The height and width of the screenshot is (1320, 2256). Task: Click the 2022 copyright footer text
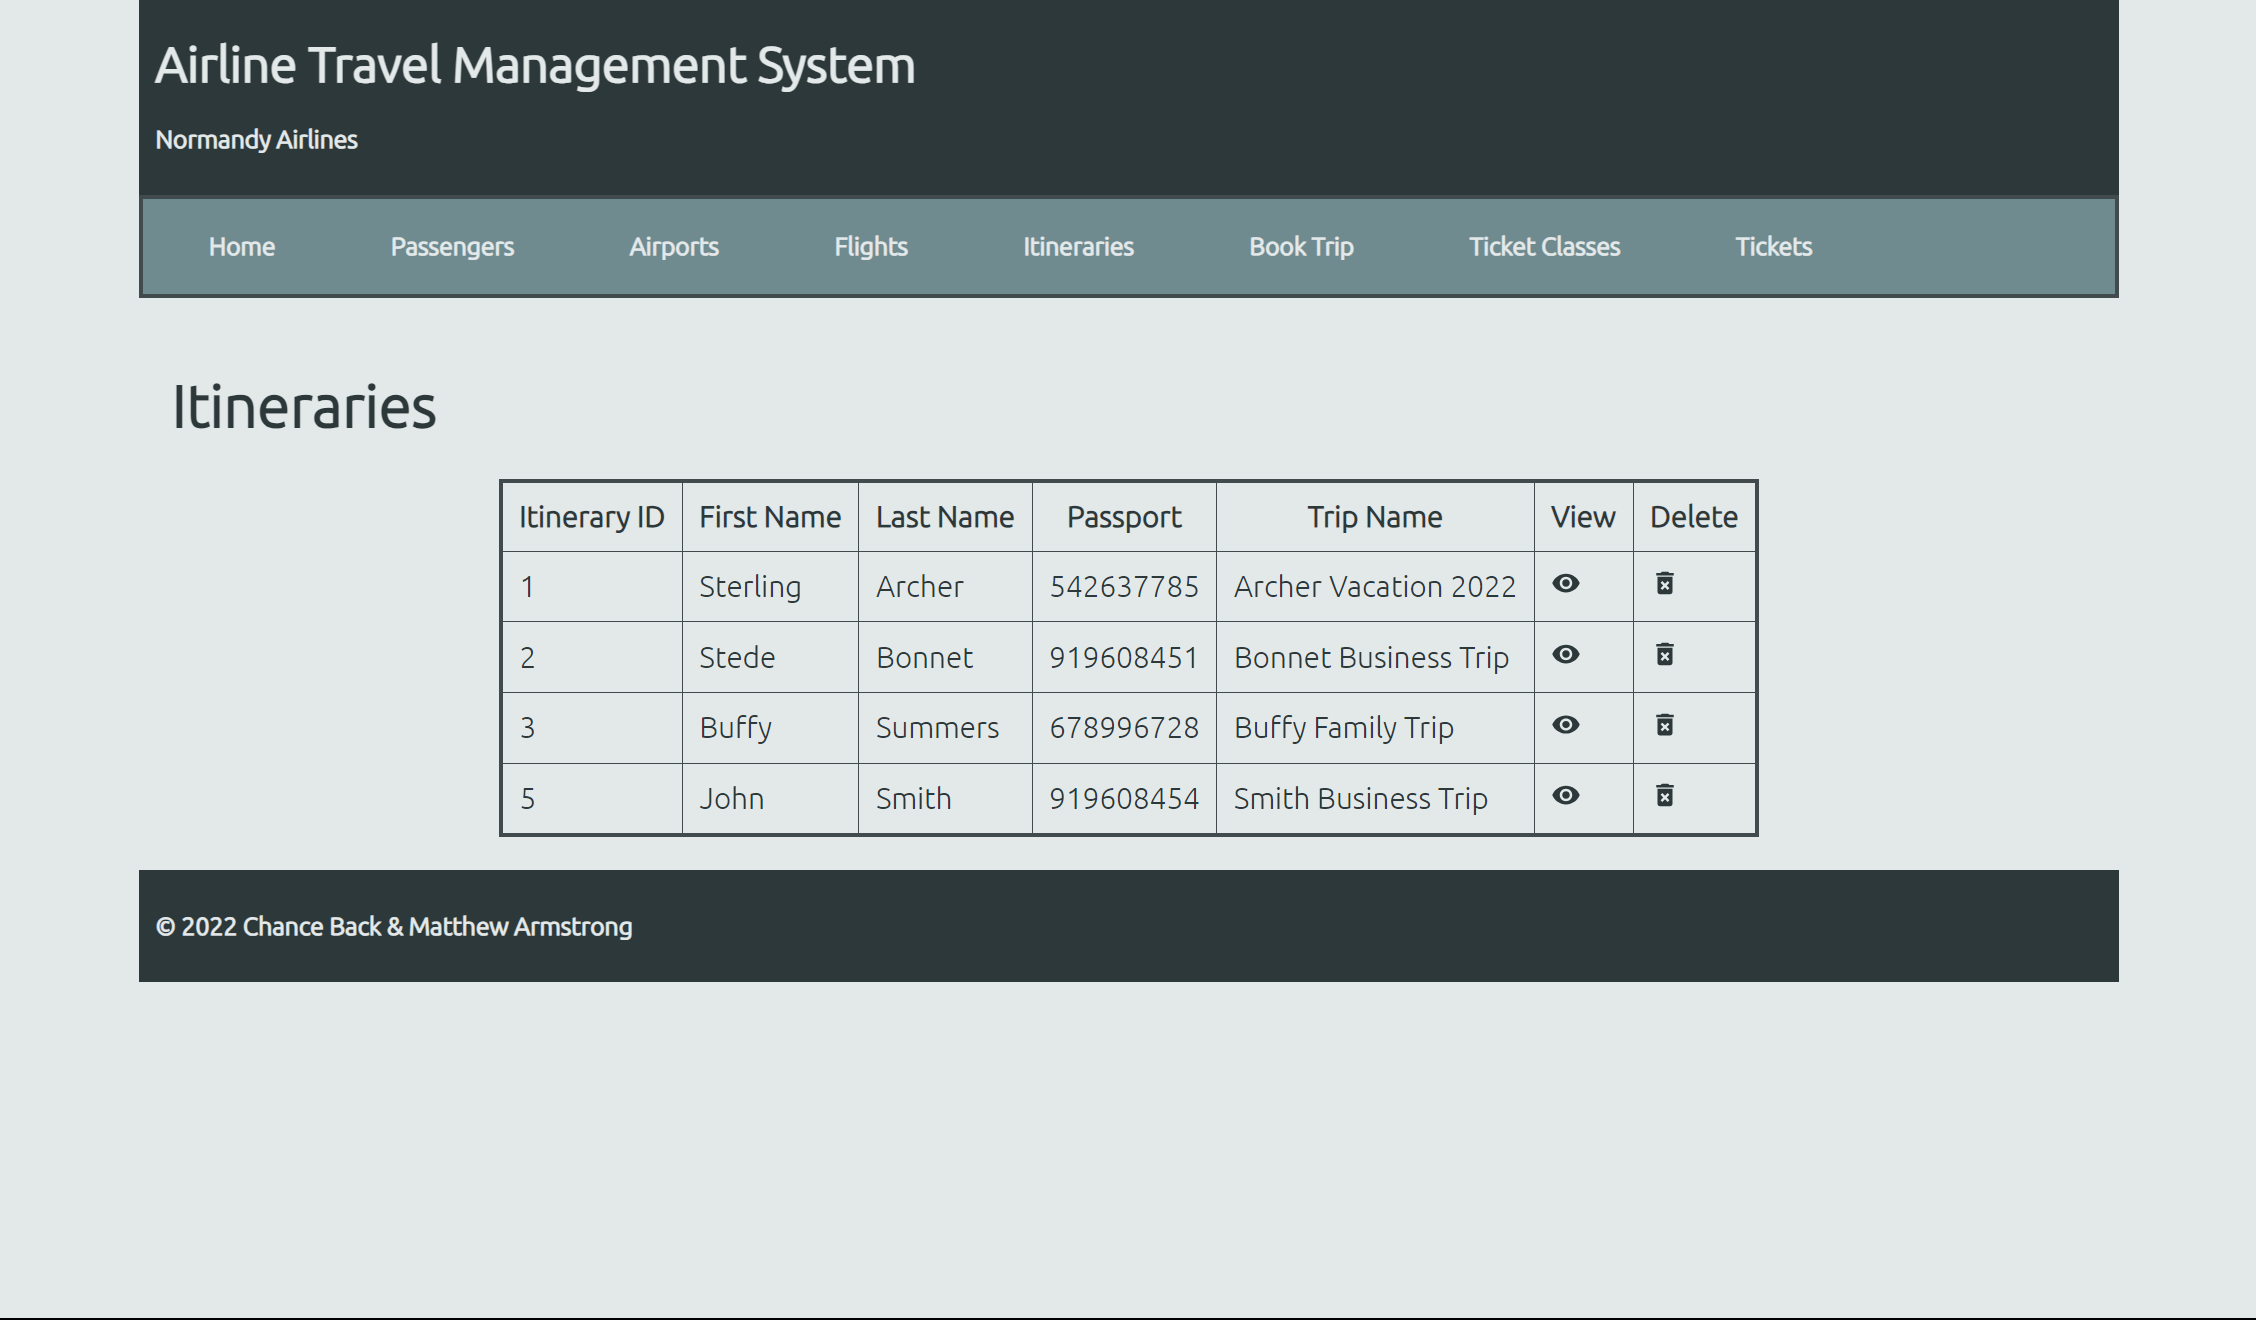pos(394,927)
